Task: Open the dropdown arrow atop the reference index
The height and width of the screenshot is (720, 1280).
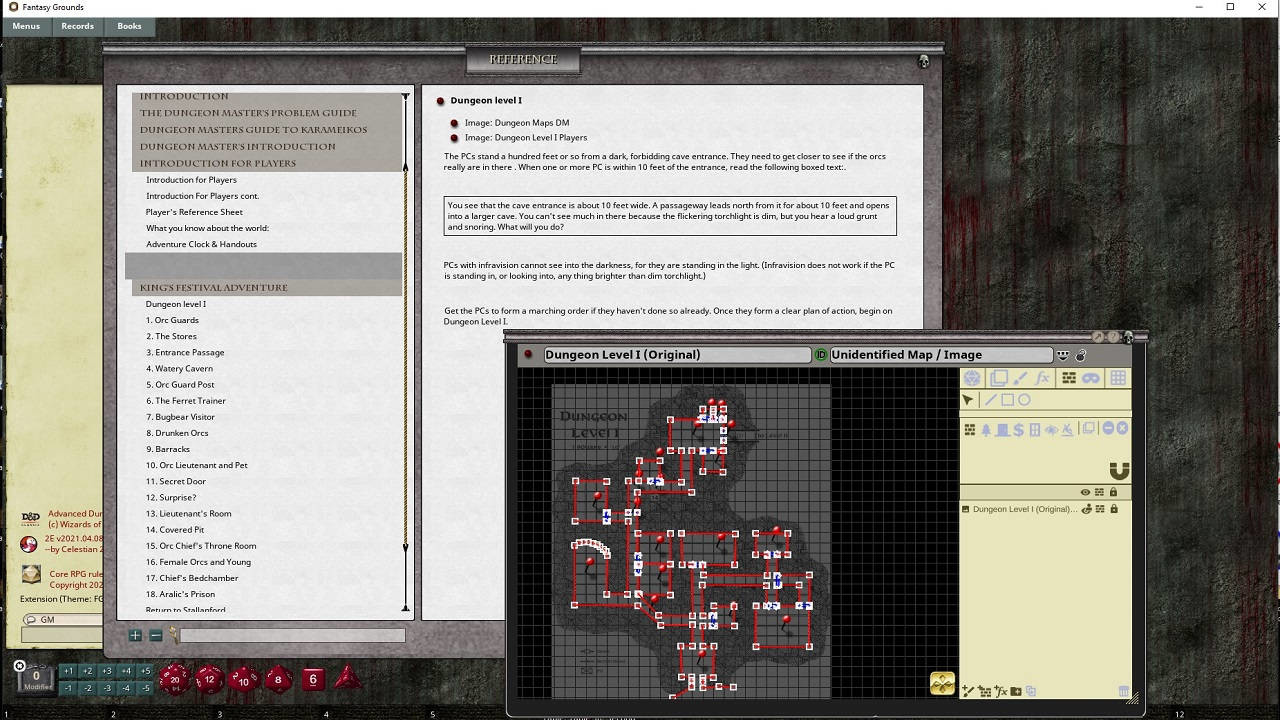Action: point(404,93)
